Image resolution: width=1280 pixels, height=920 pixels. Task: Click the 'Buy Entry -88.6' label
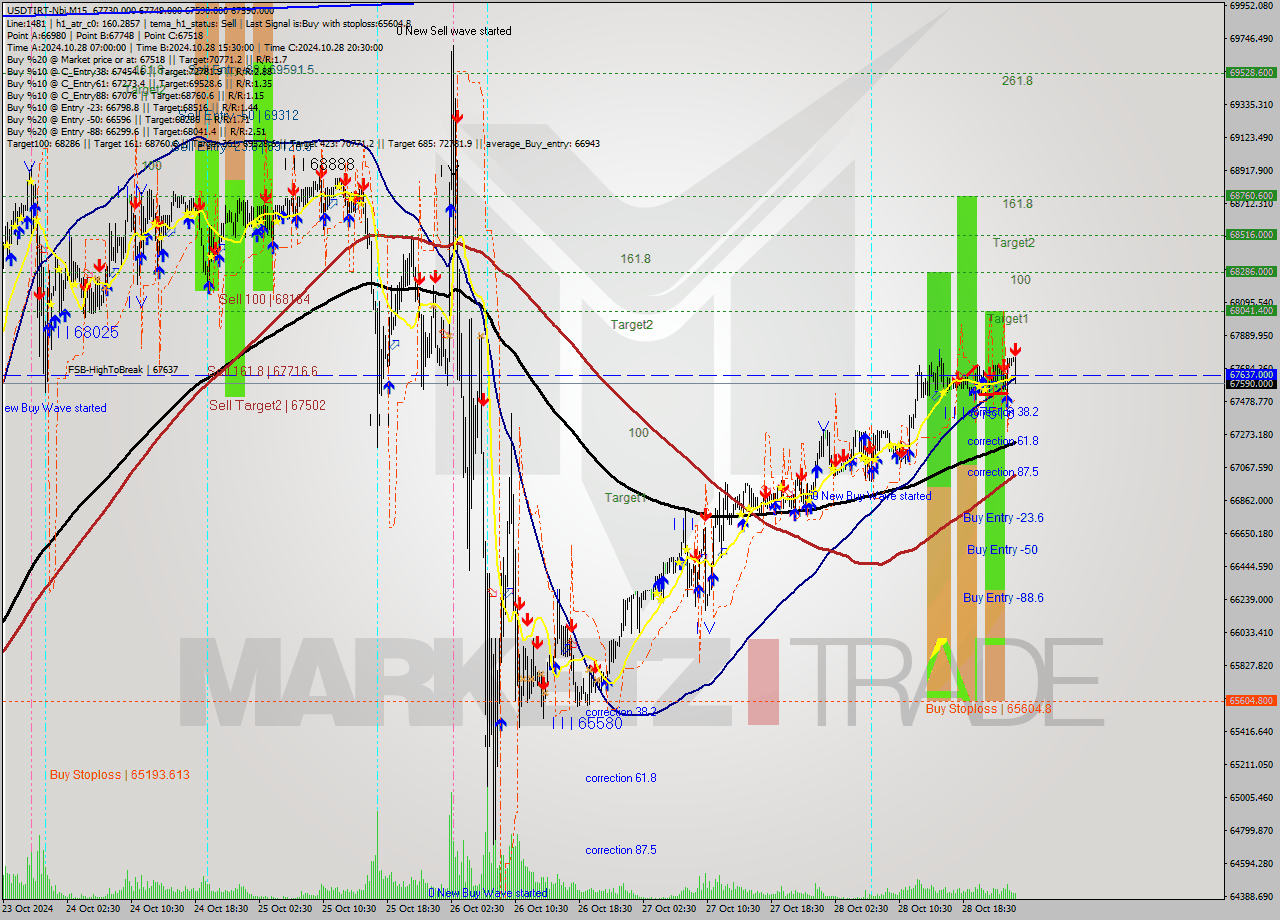[1003, 598]
